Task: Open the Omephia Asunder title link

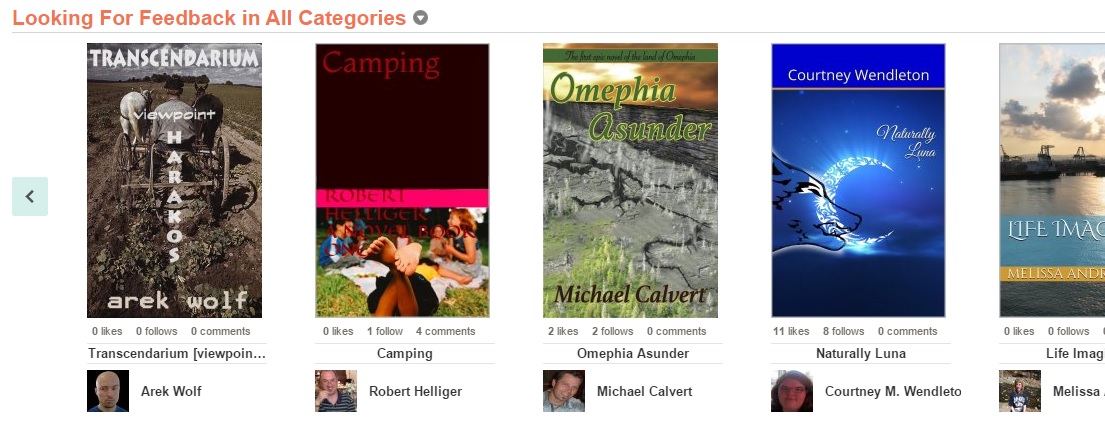Action: click(x=633, y=353)
